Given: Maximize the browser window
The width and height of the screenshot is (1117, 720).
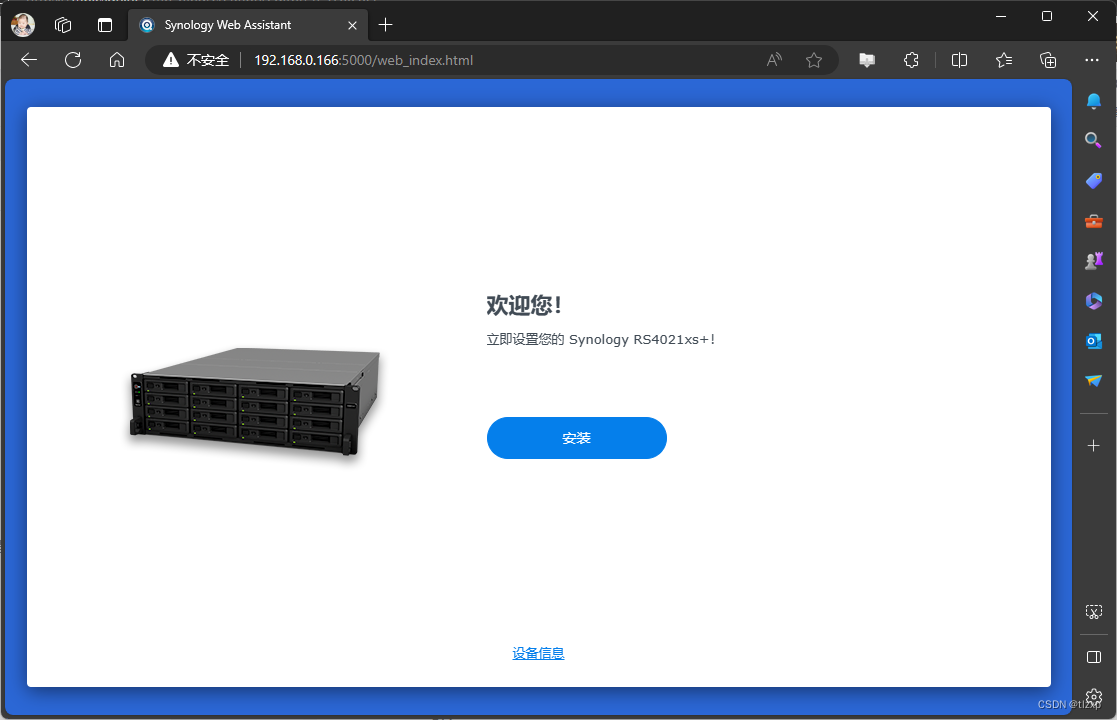Looking at the screenshot, I should coord(1046,16).
